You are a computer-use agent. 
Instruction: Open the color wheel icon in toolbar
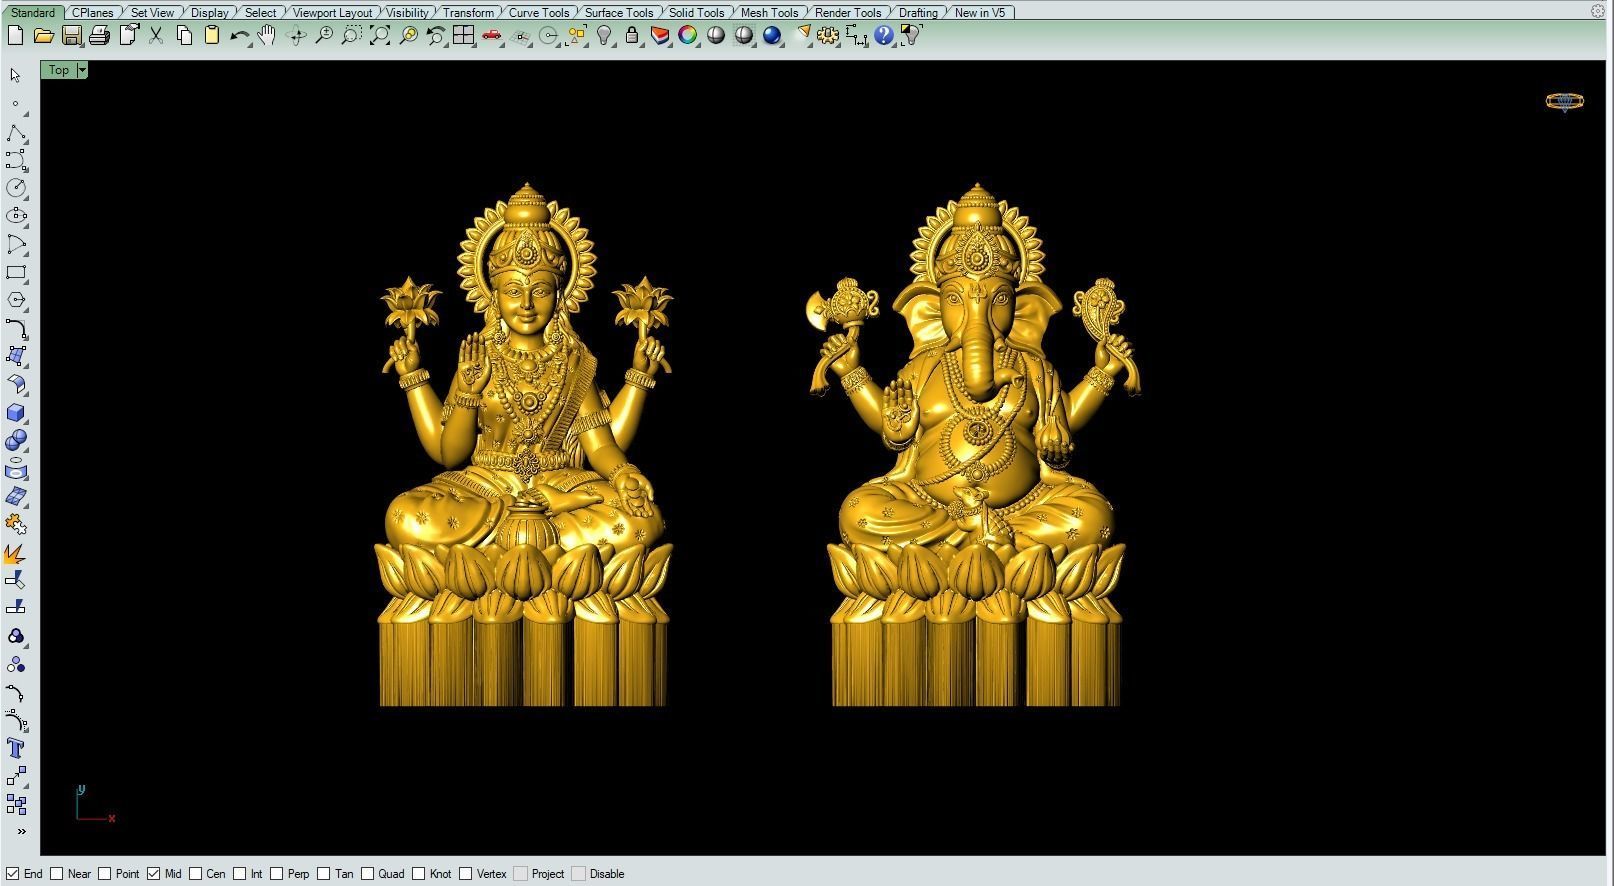point(688,36)
